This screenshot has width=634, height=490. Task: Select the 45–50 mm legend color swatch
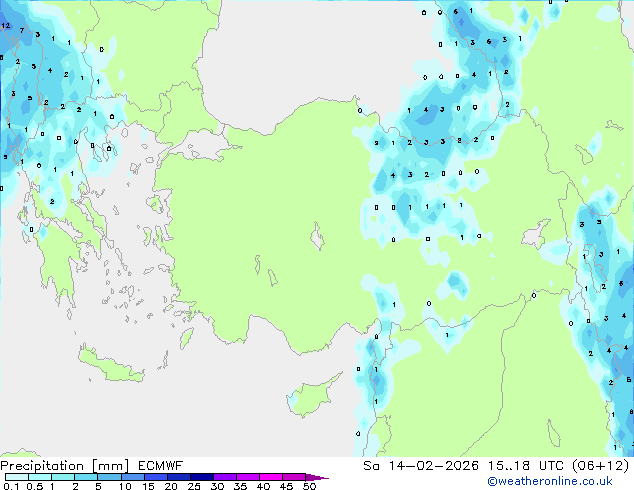(294, 477)
